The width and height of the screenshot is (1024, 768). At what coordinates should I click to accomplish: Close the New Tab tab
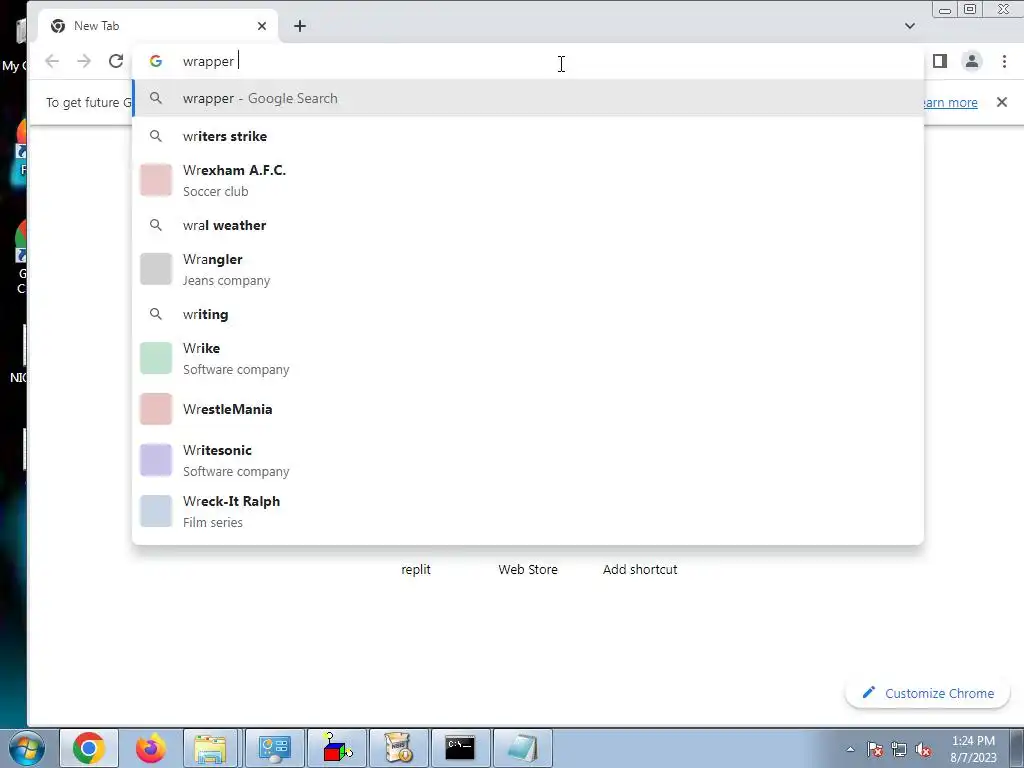(262, 26)
